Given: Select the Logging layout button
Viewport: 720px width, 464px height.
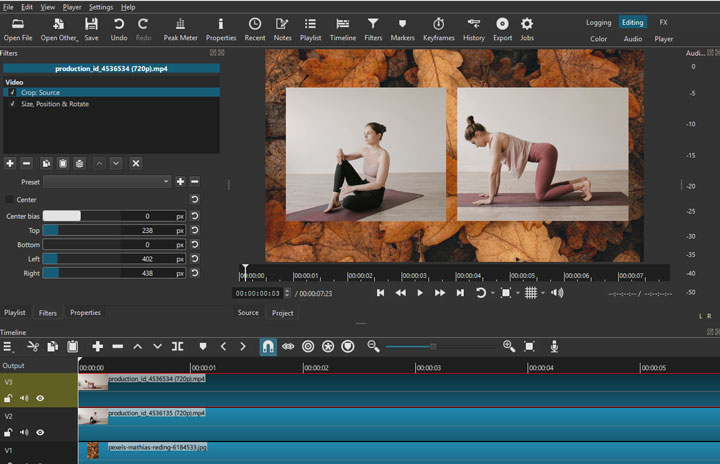Looking at the screenshot, I should (x=598, y=22).
